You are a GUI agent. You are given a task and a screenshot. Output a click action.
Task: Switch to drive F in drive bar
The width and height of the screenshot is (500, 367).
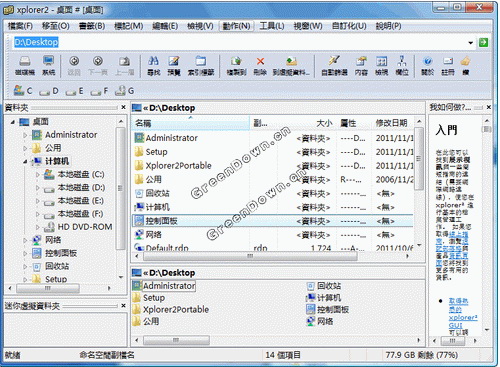[99, 91]
